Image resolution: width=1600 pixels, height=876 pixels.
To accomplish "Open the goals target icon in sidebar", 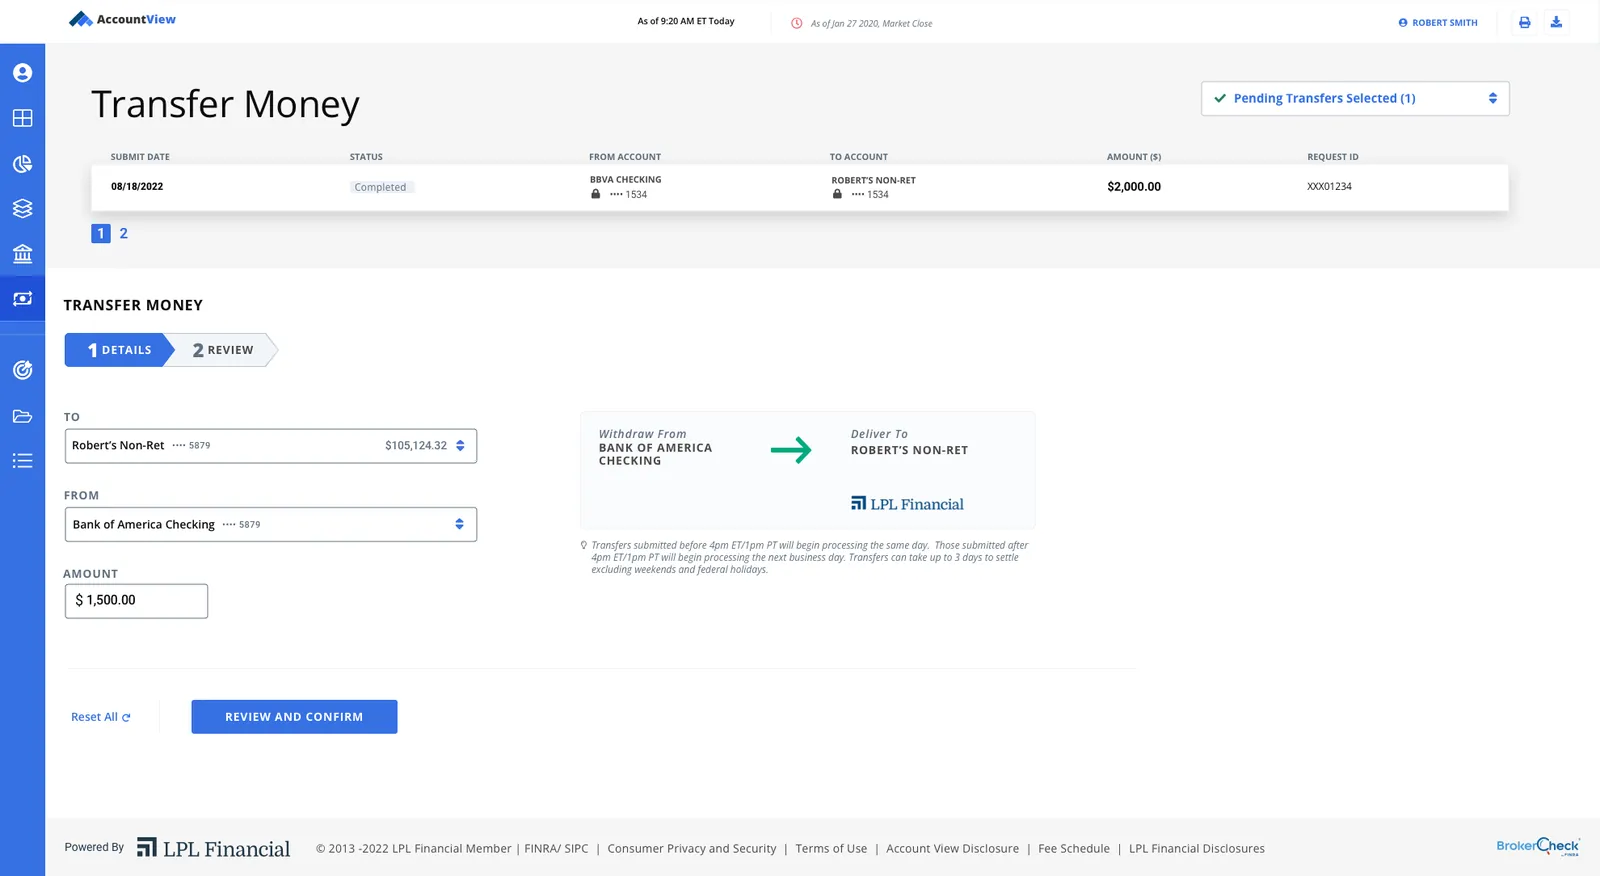I will click(x=22, y=370).
